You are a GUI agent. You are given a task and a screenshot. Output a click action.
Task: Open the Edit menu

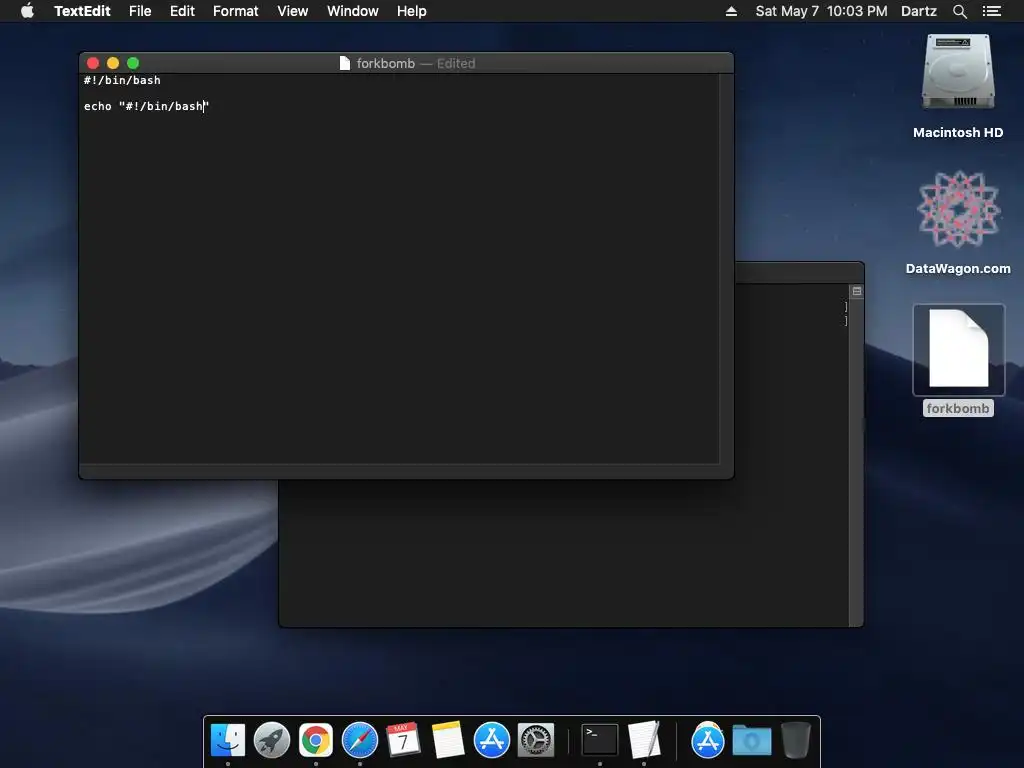[182, 11]
